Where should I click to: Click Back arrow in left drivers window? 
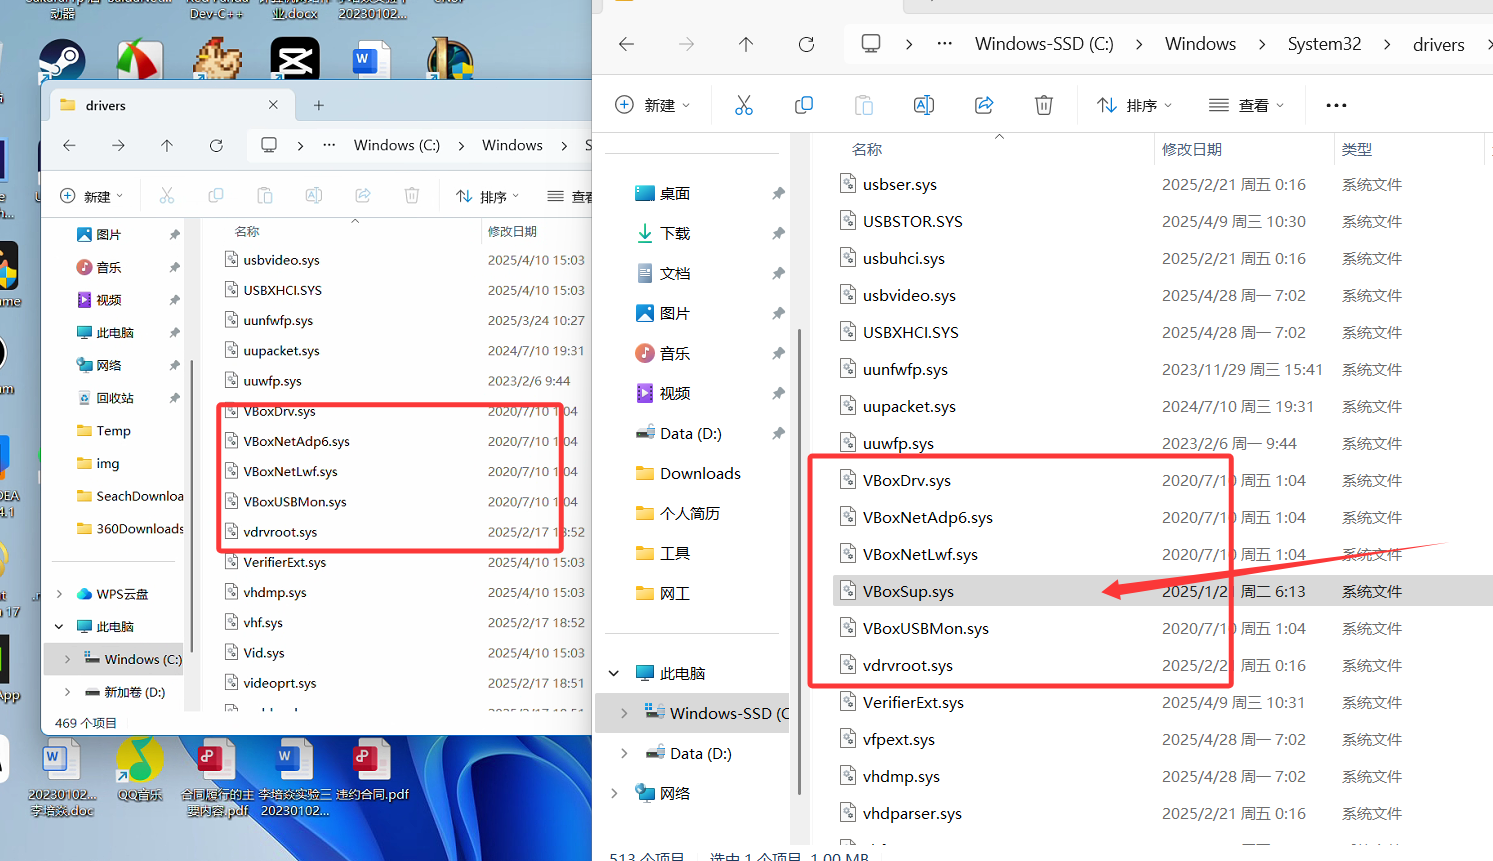[x=69, y=145]
